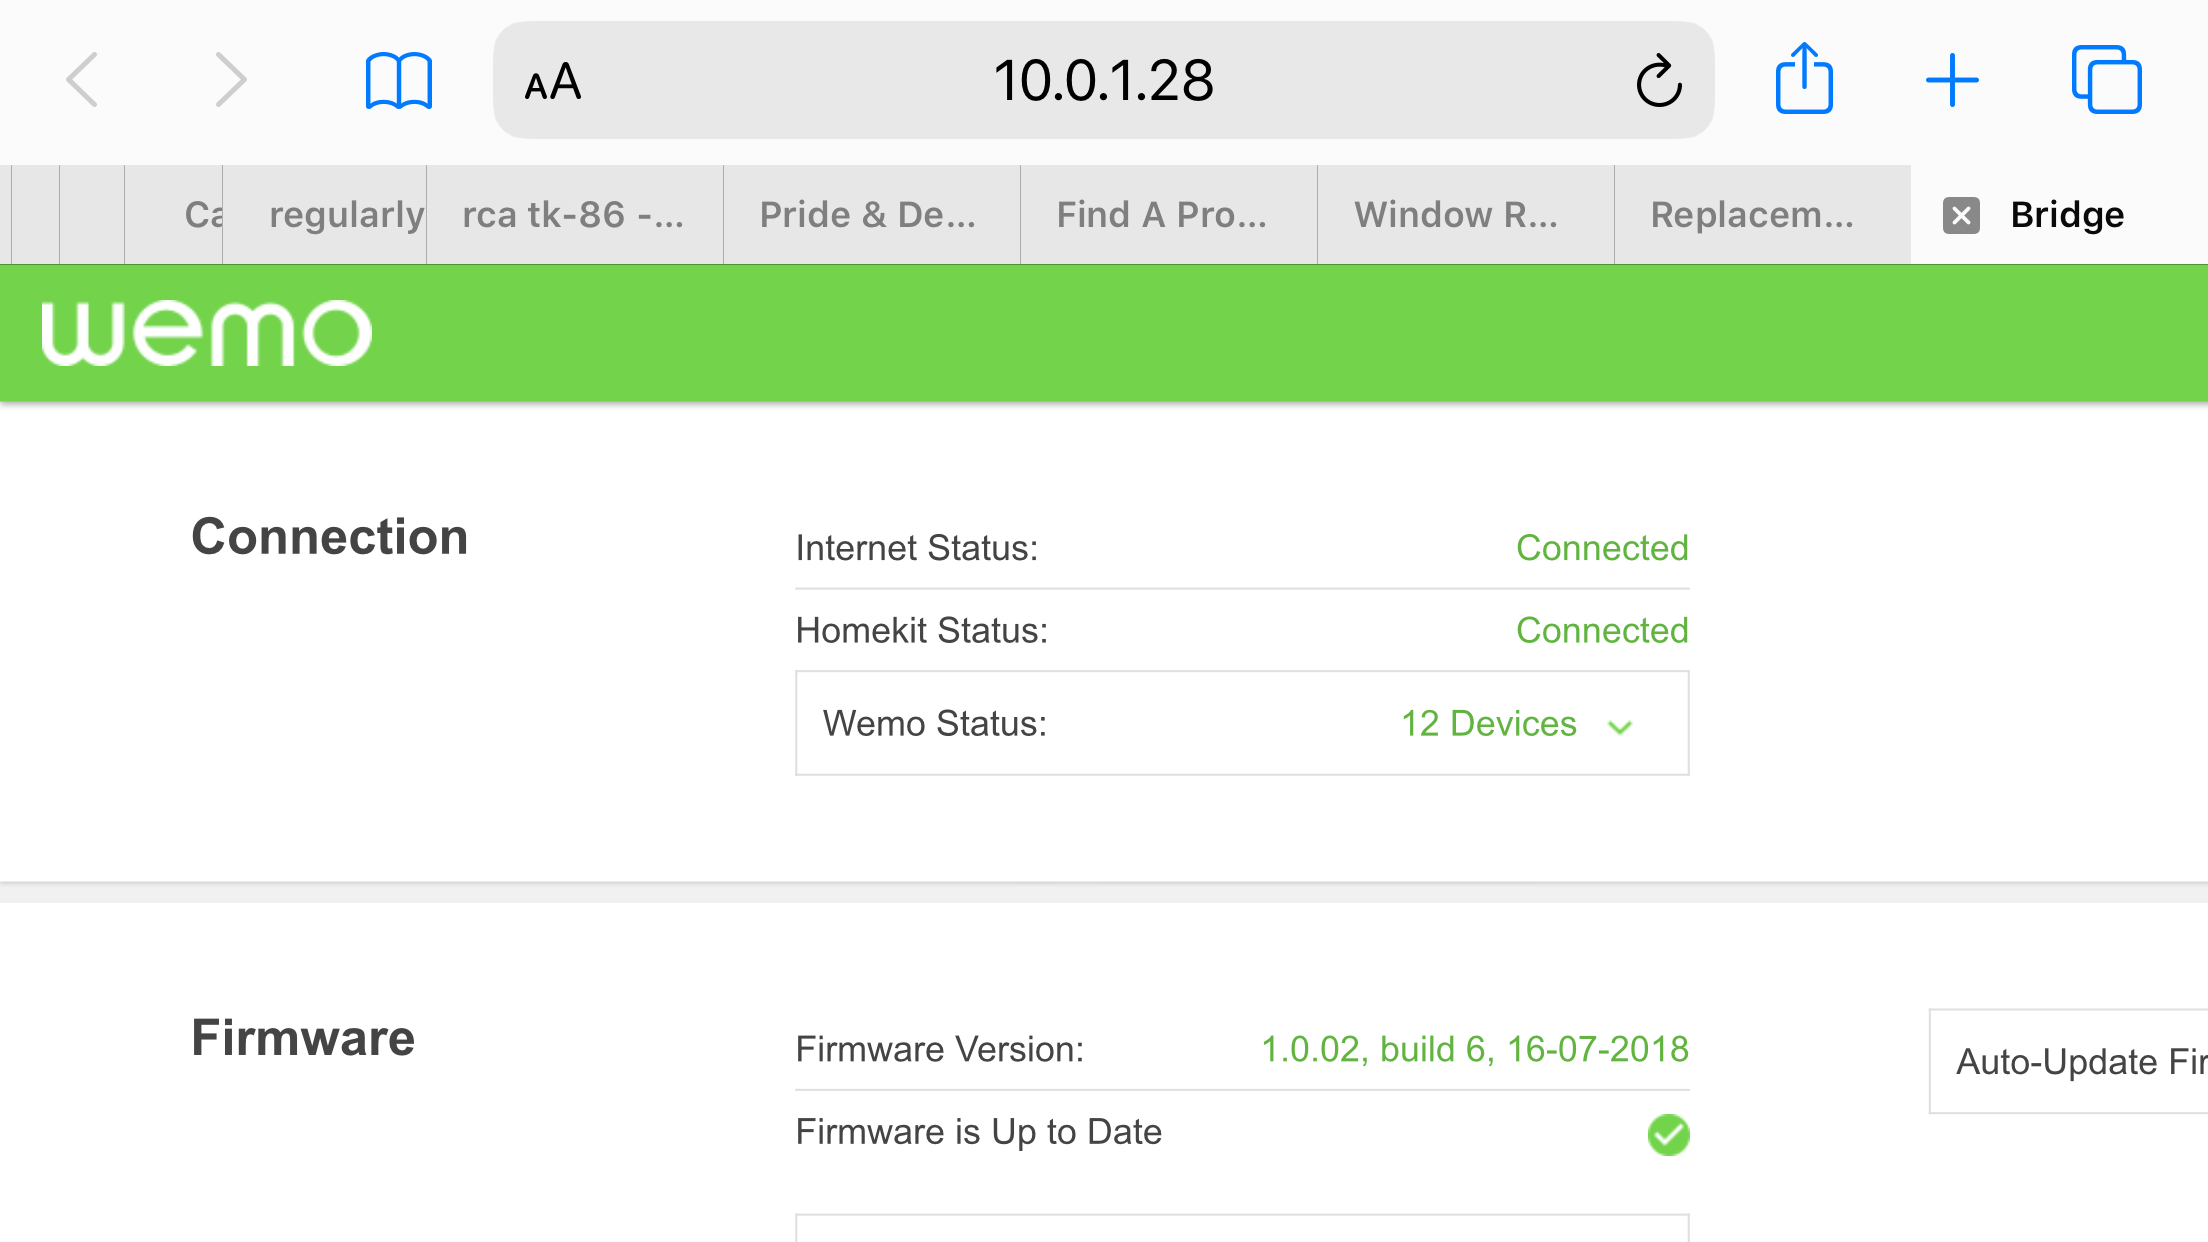Switch to the Pride & De... tab
Viewport: 2208px width, 1242px height.
coord(868,215)
